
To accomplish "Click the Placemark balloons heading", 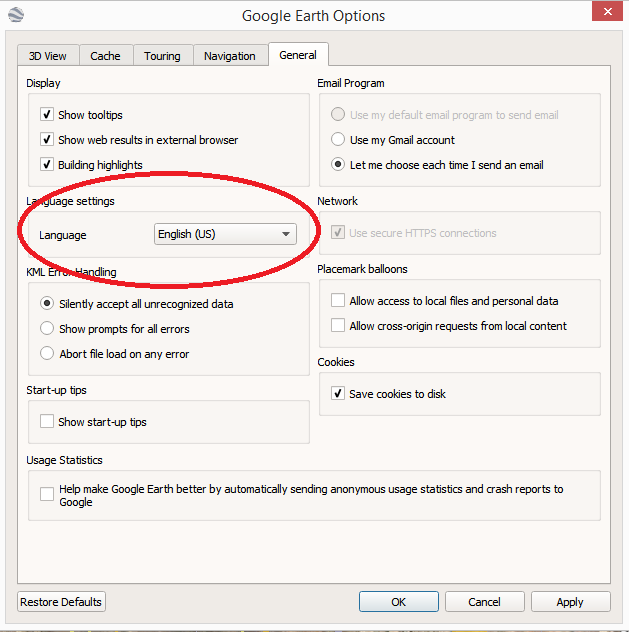I will coord(362,269).
